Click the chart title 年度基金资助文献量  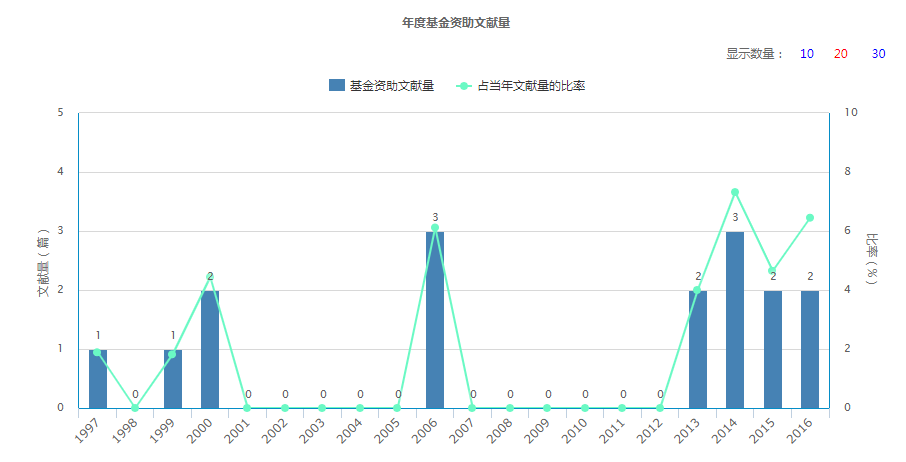[x=456, y=23]
